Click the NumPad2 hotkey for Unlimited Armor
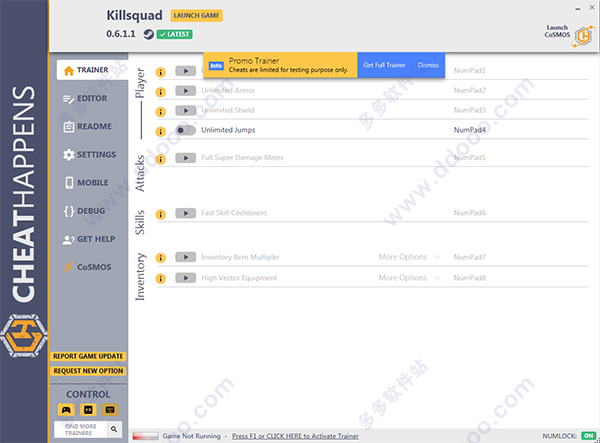This screenshot has height=443, width=600. click(470, 91)
